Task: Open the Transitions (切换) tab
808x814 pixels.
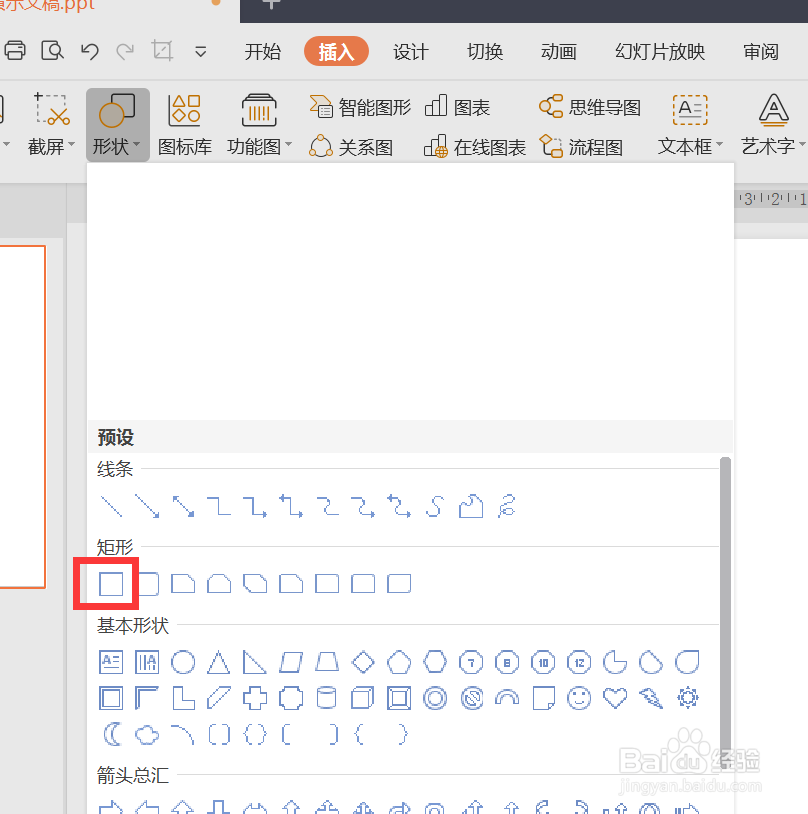Action: 485,51
